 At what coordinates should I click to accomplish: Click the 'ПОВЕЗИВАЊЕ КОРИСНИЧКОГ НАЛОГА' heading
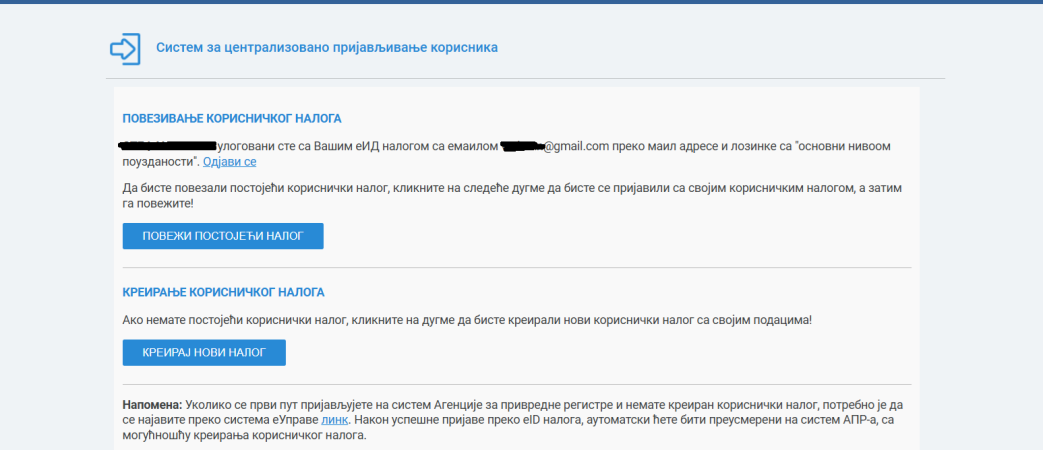click(x=232, y=118)
